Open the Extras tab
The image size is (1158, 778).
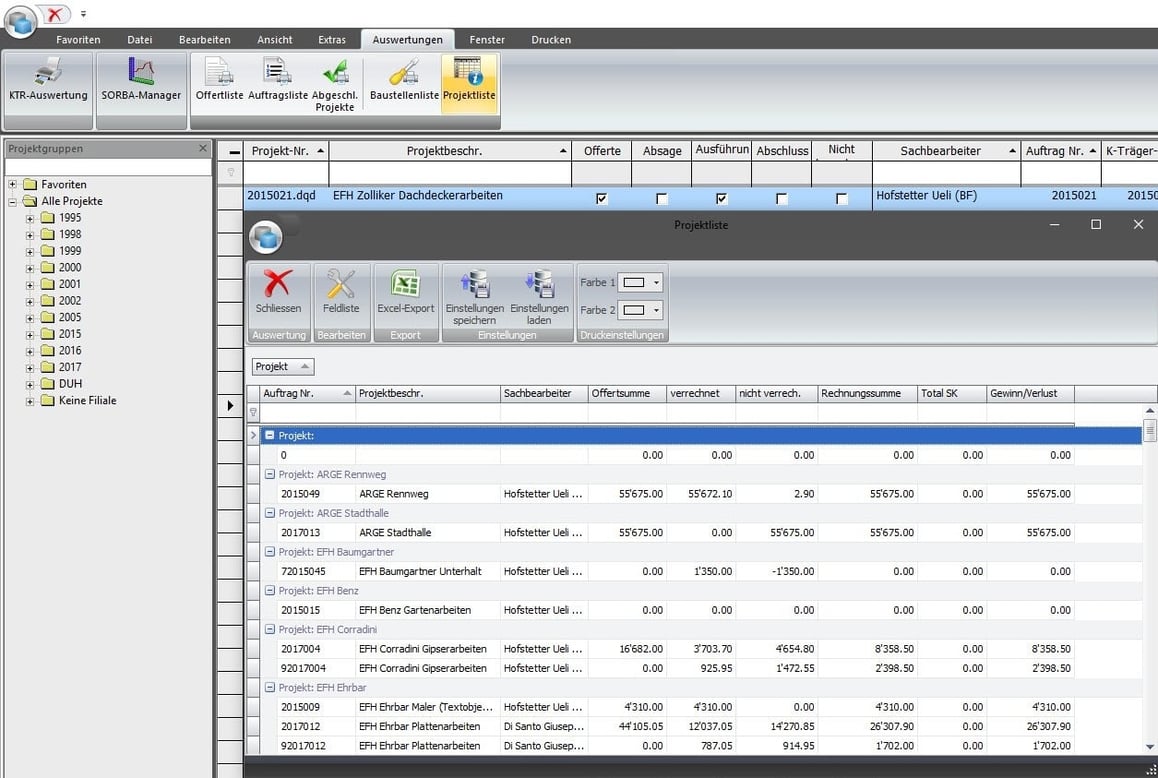[332, 40]
